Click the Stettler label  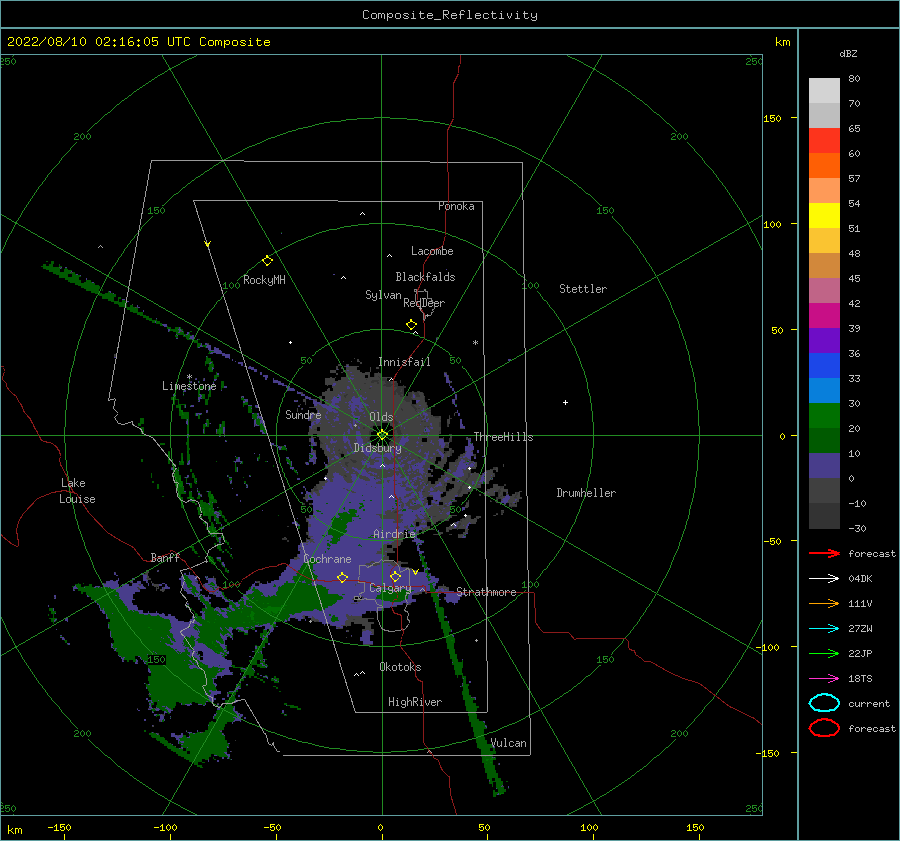click(583, 289)
